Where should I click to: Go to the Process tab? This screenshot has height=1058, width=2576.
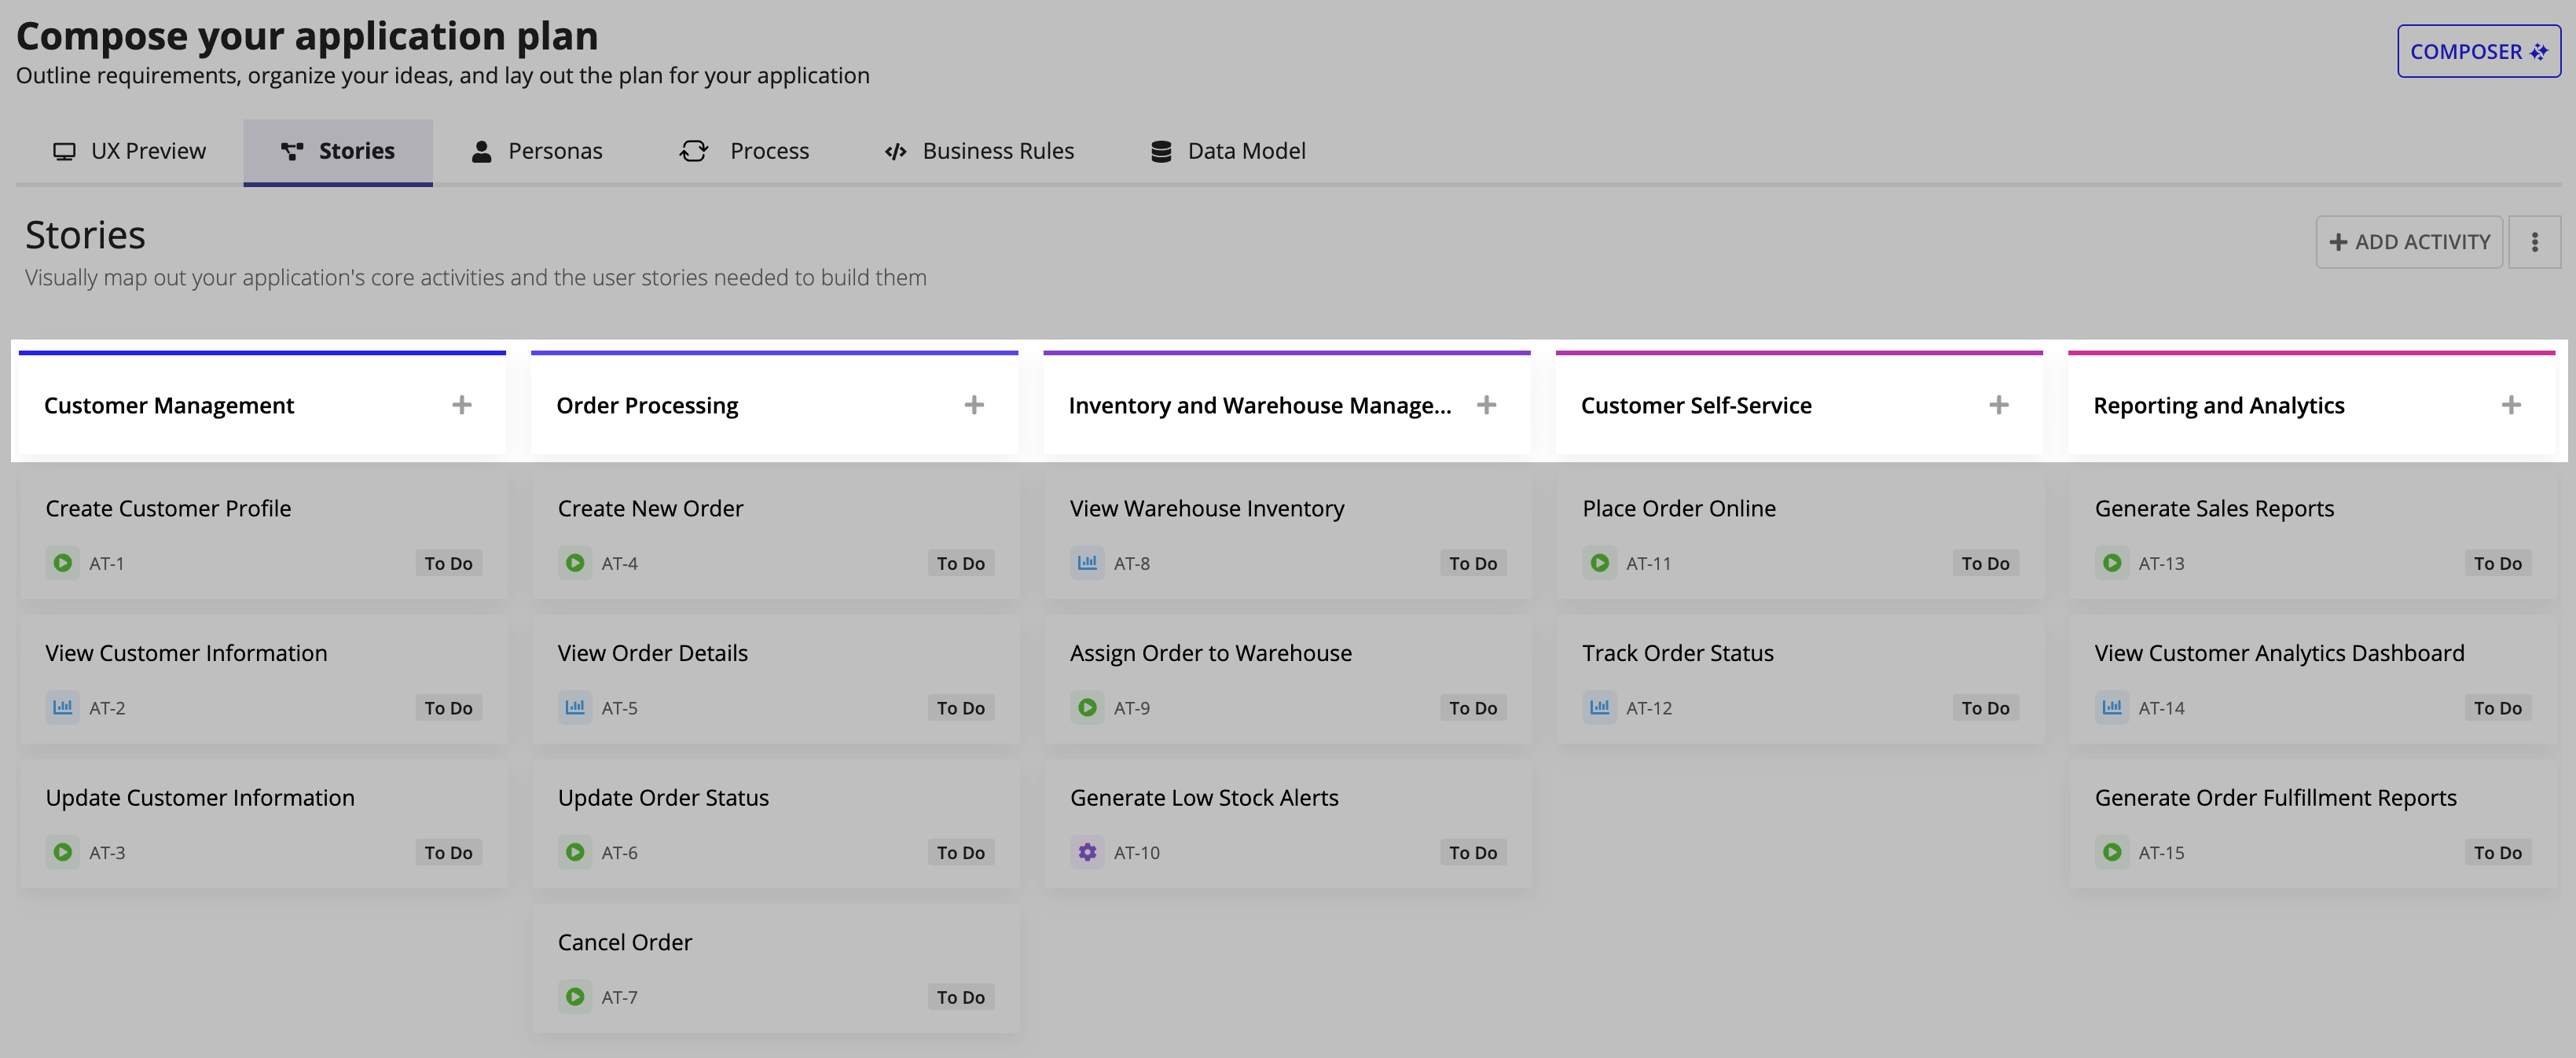(x=744, y=151)
